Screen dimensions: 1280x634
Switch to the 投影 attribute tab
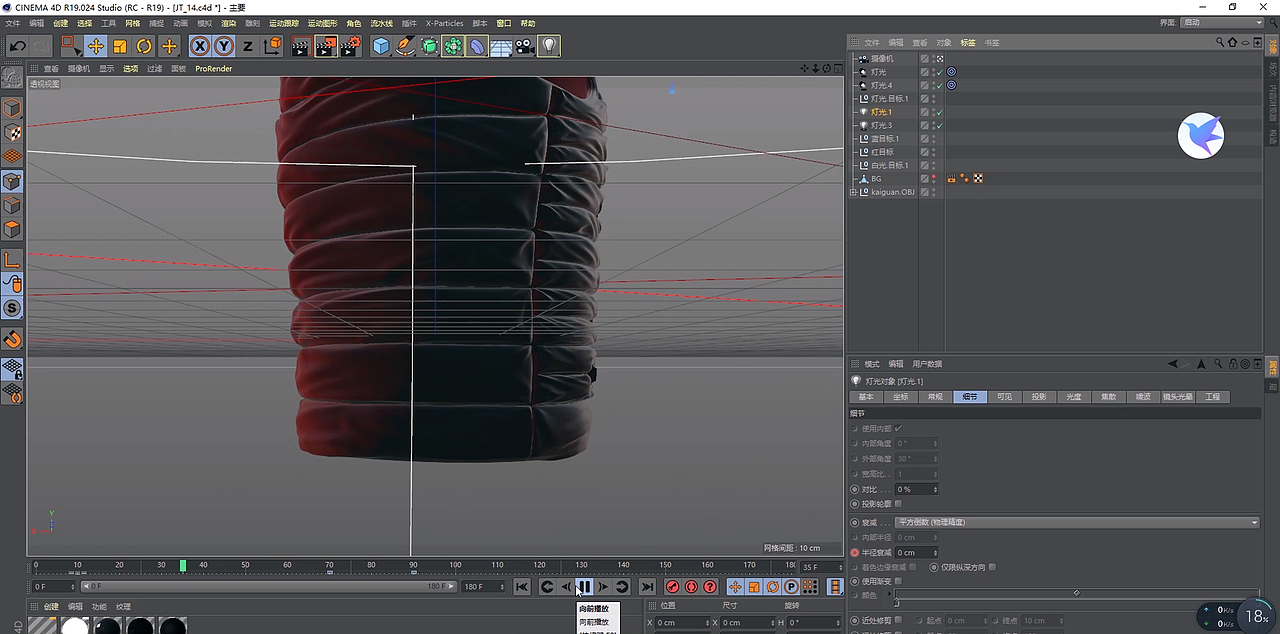tap(1039, 397)
